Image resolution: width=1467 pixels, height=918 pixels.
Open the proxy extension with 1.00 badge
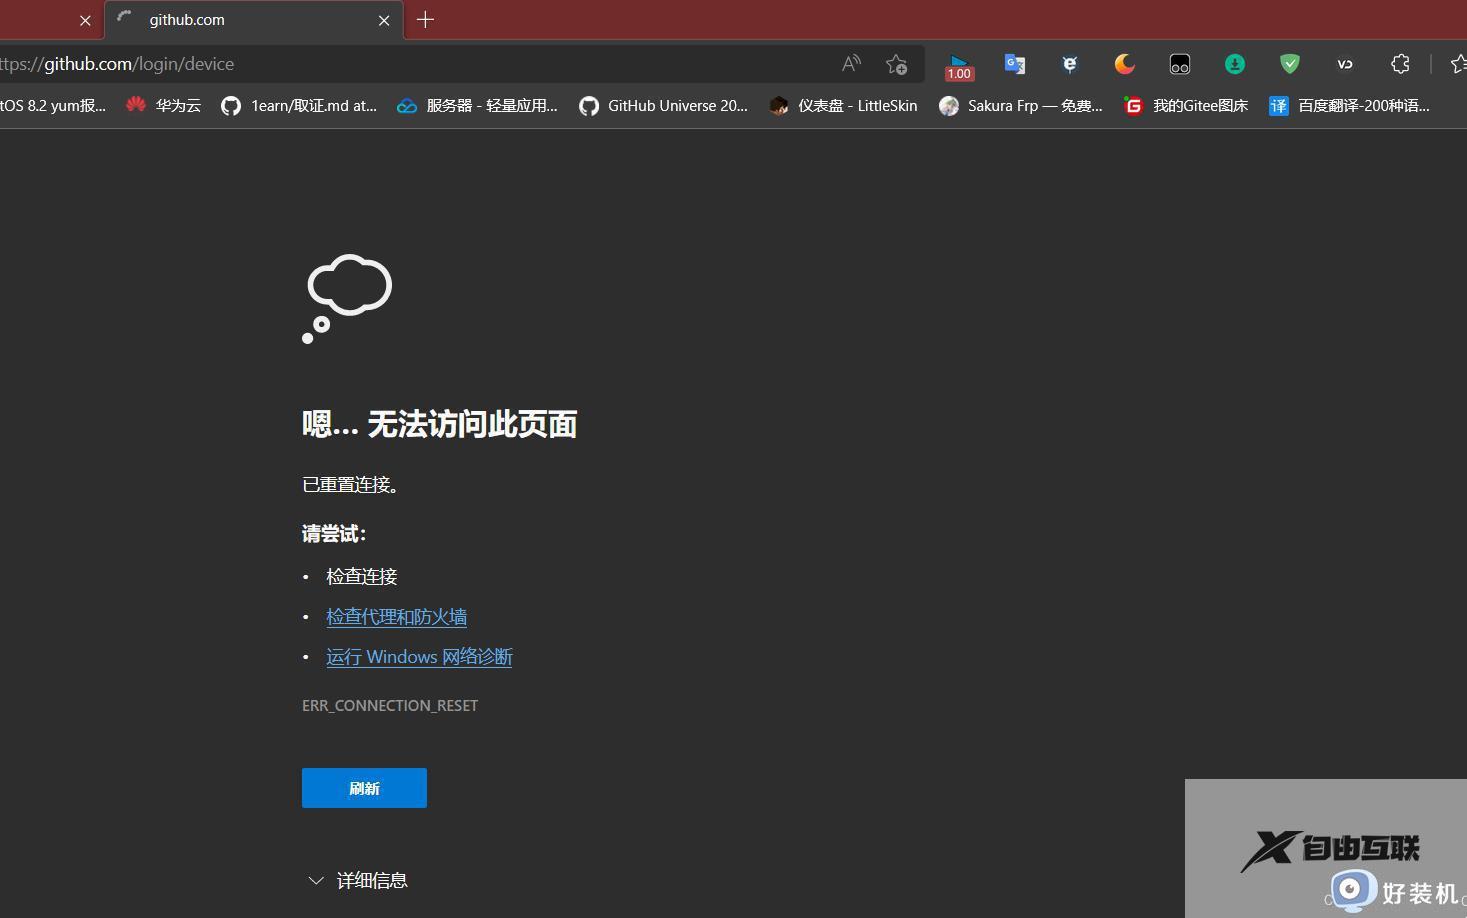coord(959,63)
